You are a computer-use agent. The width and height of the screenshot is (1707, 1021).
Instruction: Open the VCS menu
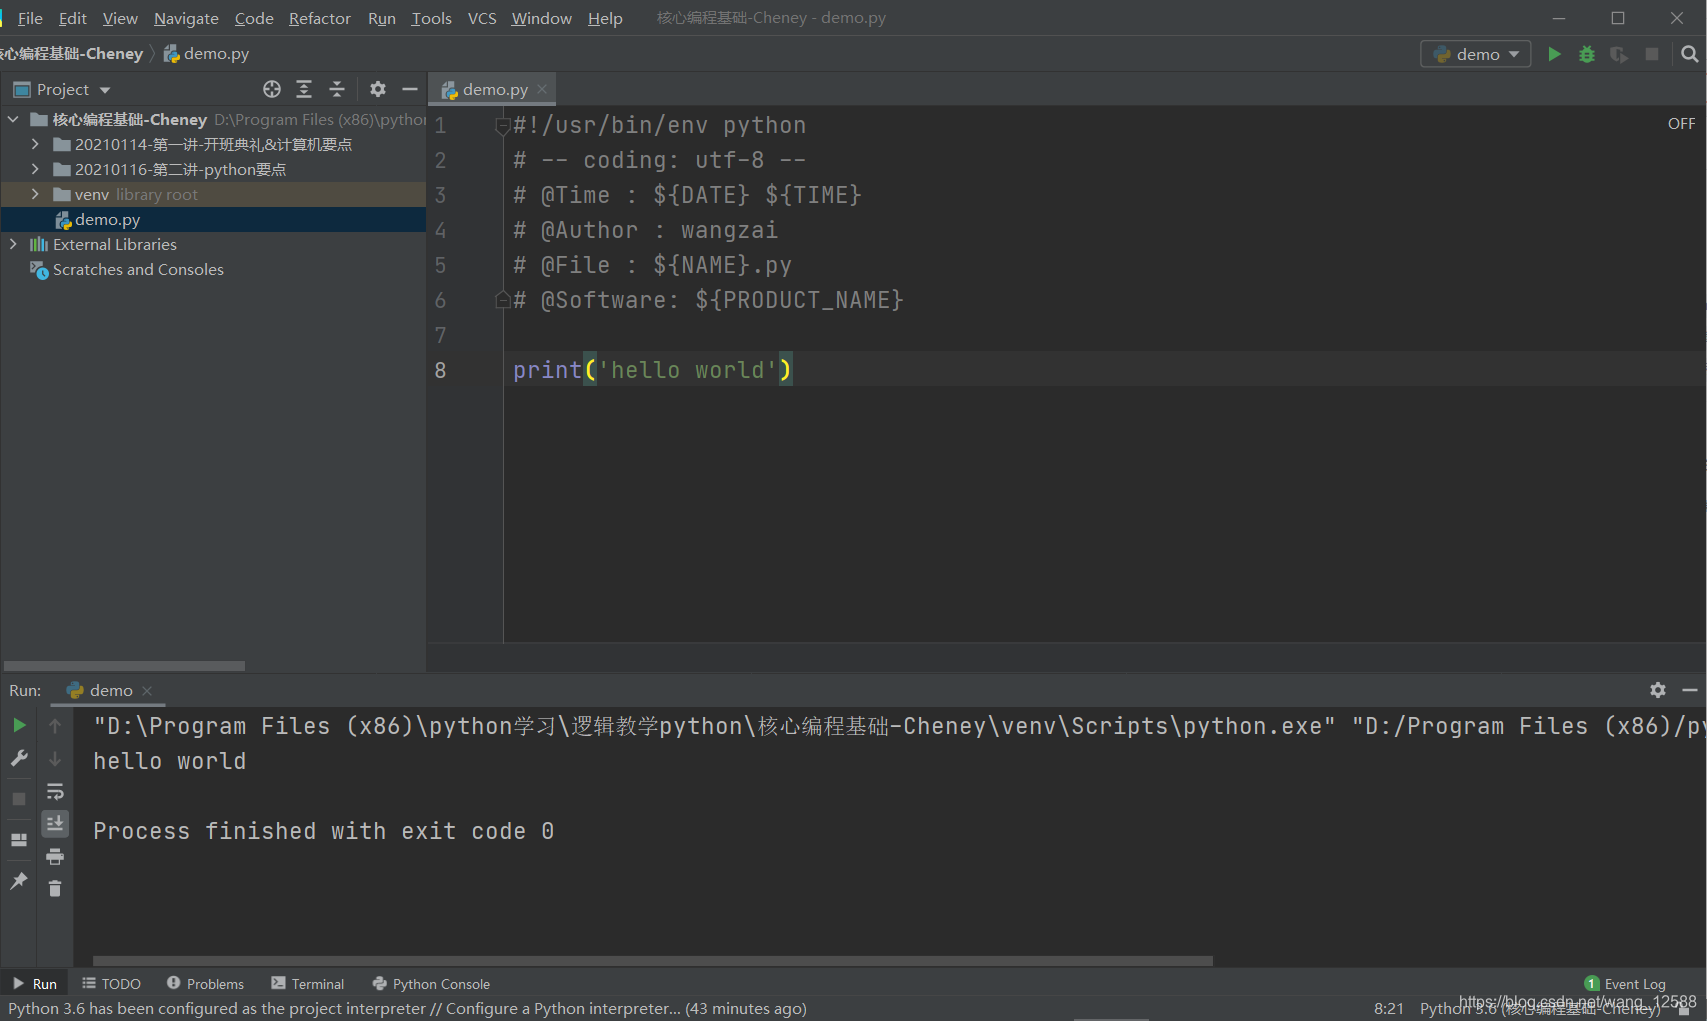point(482,18)
